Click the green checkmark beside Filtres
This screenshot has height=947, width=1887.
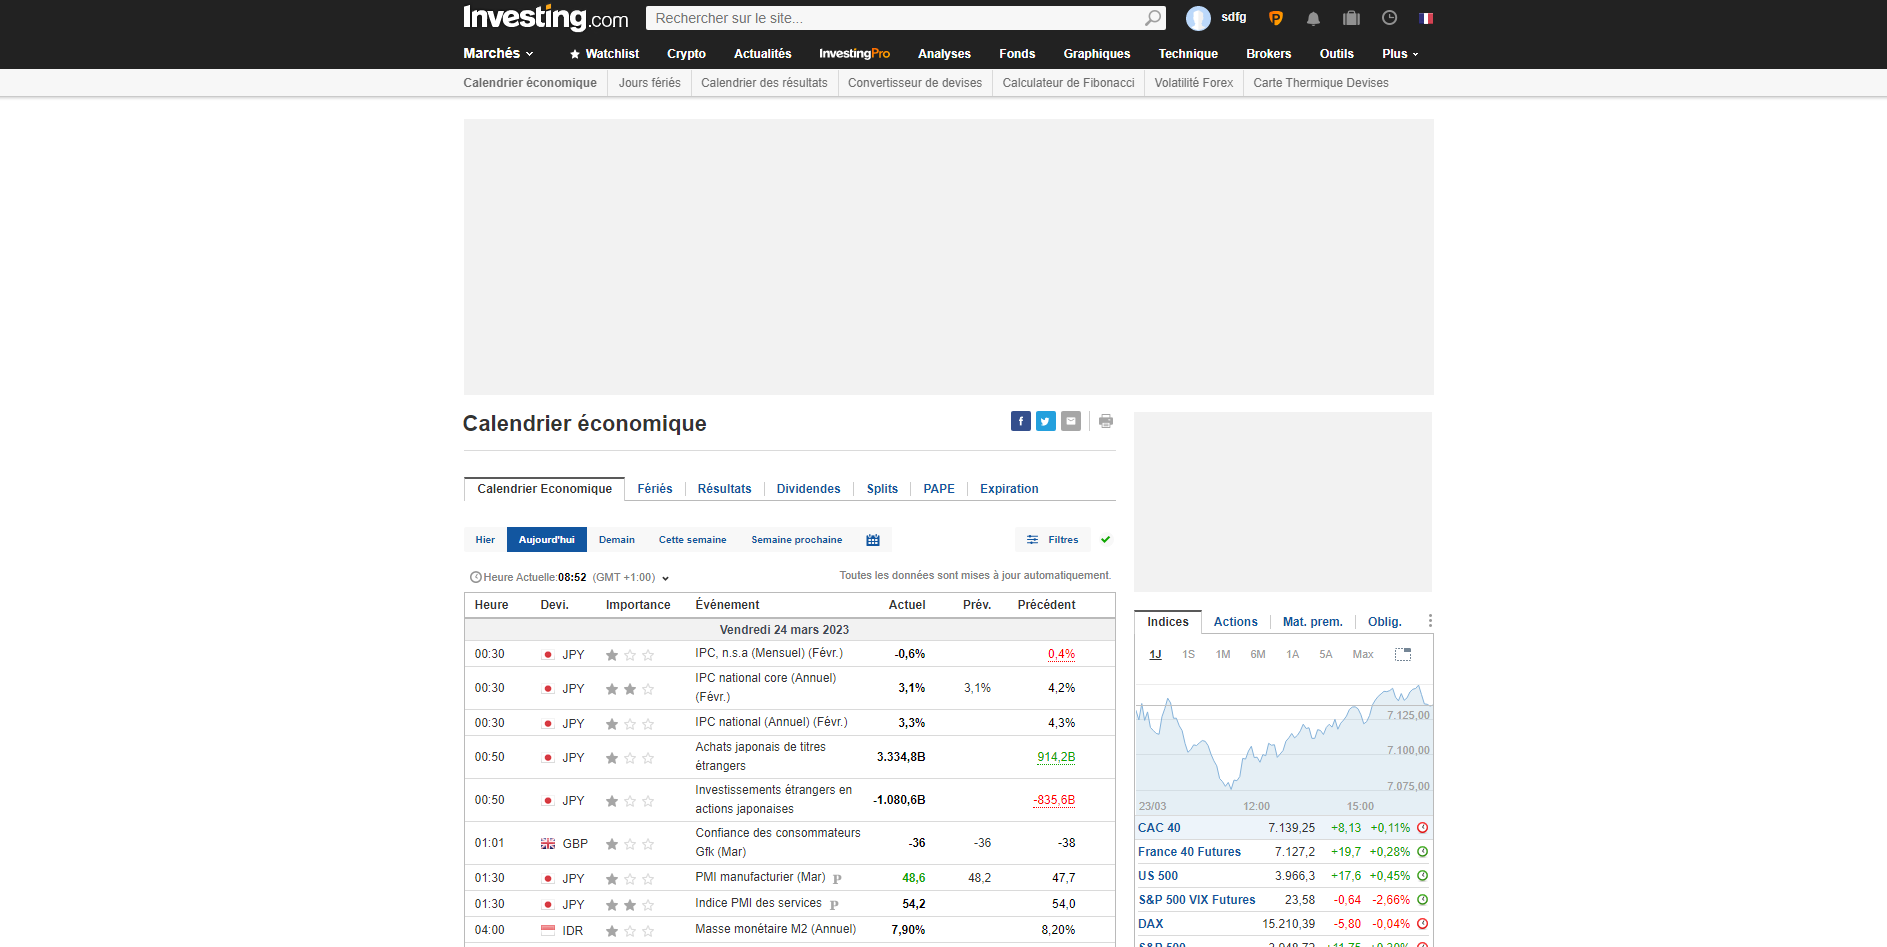(x=1105, y=540)
